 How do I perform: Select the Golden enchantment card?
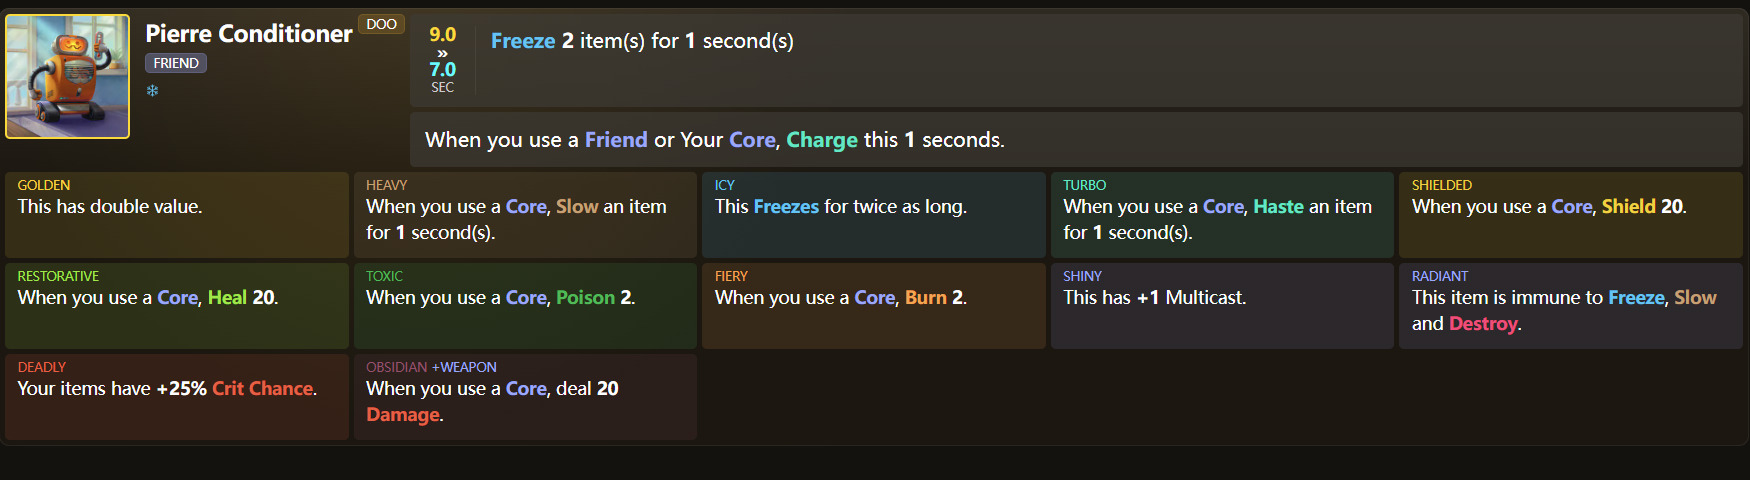pyautogui.click(x=177, y=215)
